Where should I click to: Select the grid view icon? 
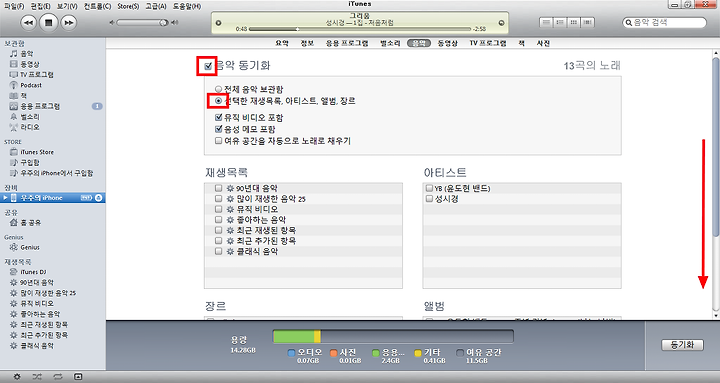coord(574,22)
